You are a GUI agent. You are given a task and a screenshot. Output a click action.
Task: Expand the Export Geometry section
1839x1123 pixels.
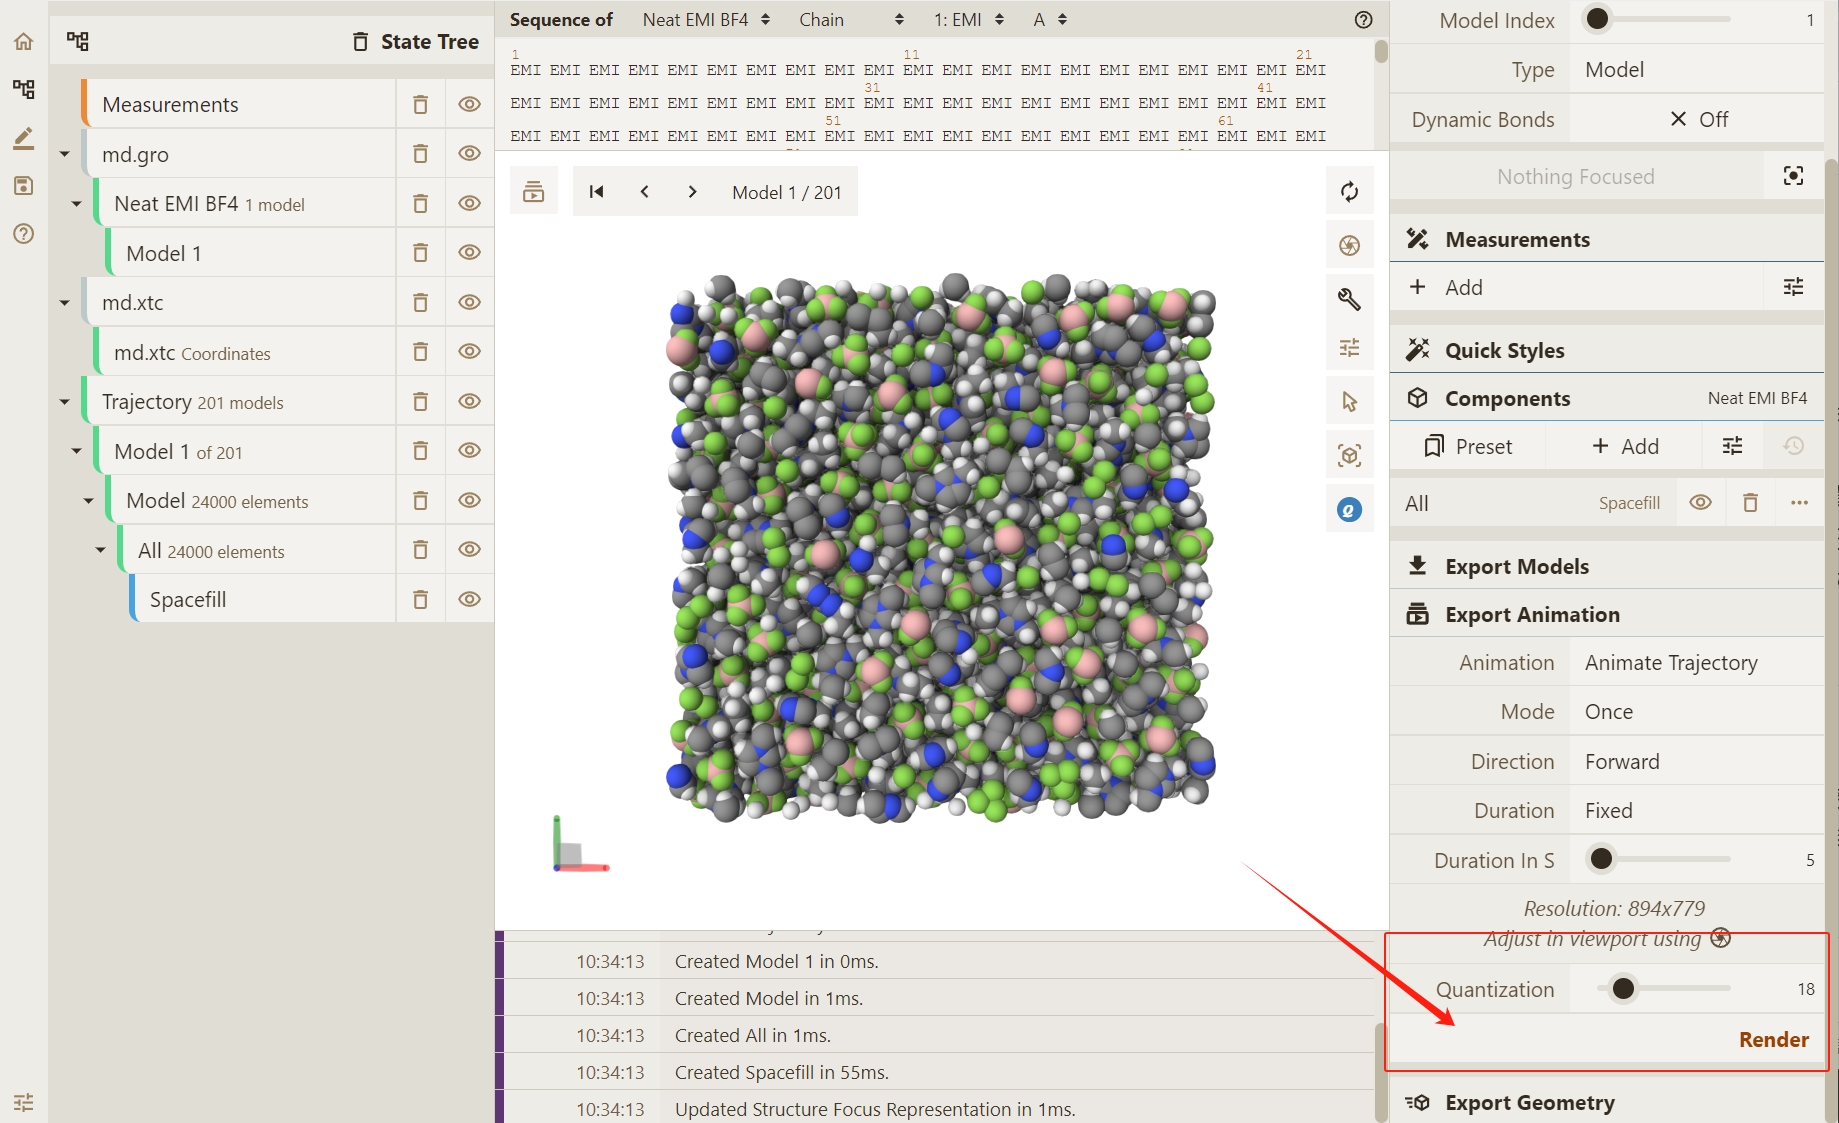pos(1529,1103)
